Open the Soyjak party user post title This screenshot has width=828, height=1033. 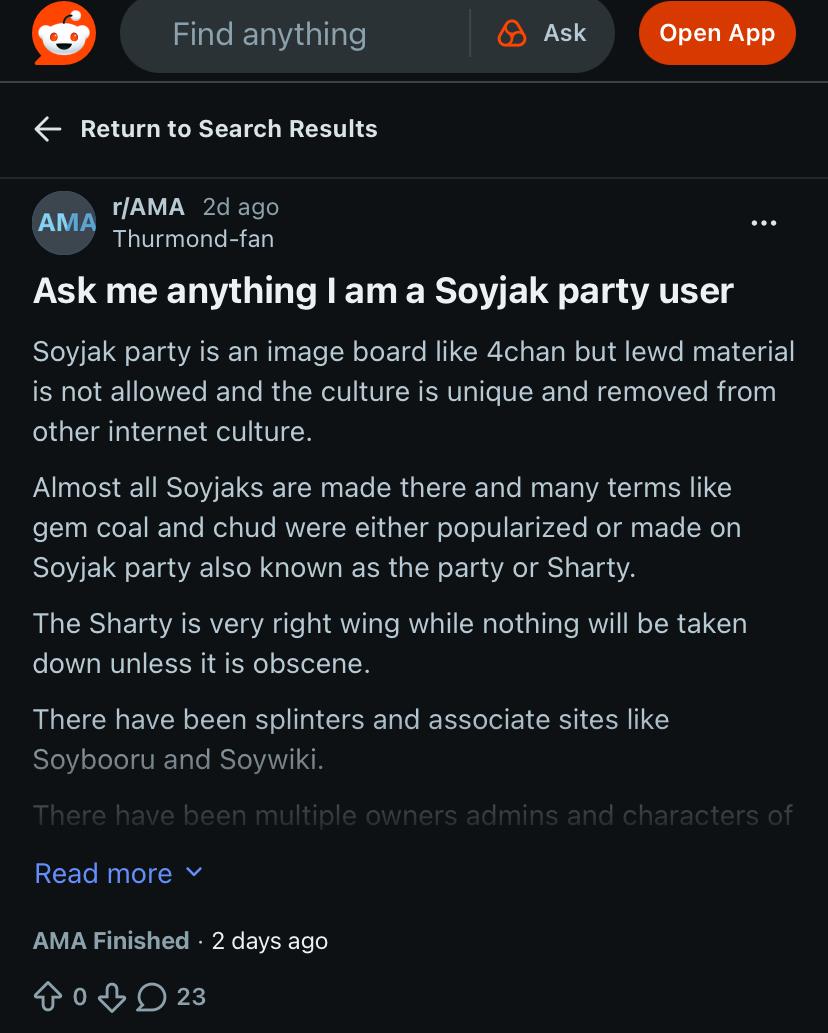click(x=383, y=291)
